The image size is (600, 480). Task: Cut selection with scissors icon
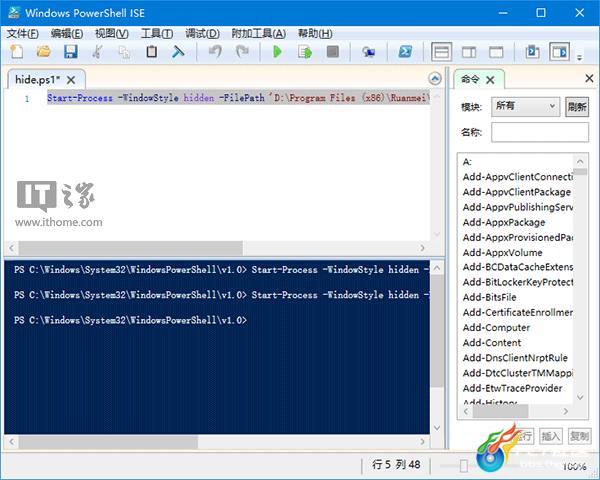click(97, 52)
